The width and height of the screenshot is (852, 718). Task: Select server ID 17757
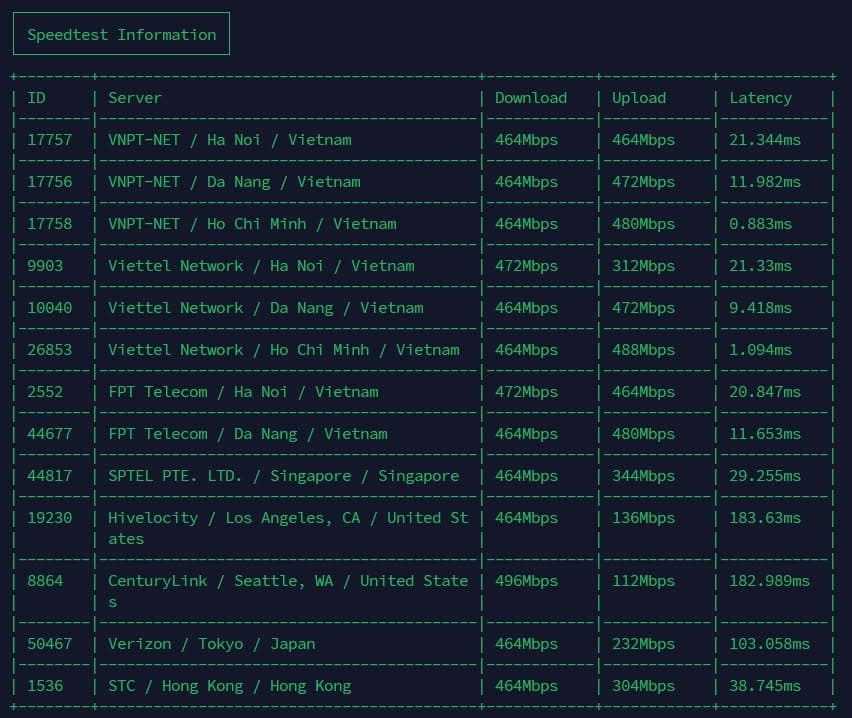[49, 140]
